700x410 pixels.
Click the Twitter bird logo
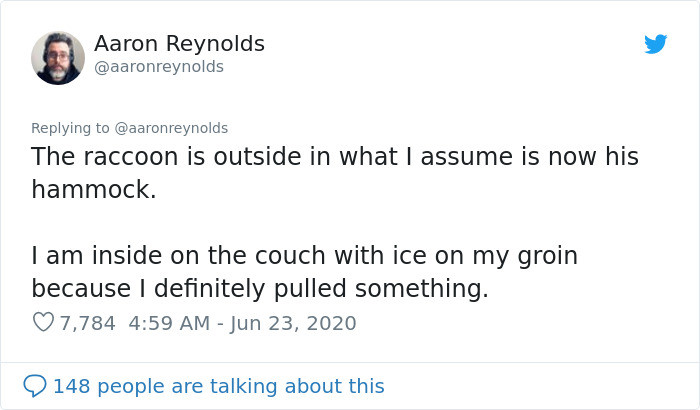click(x=655, y=44)
